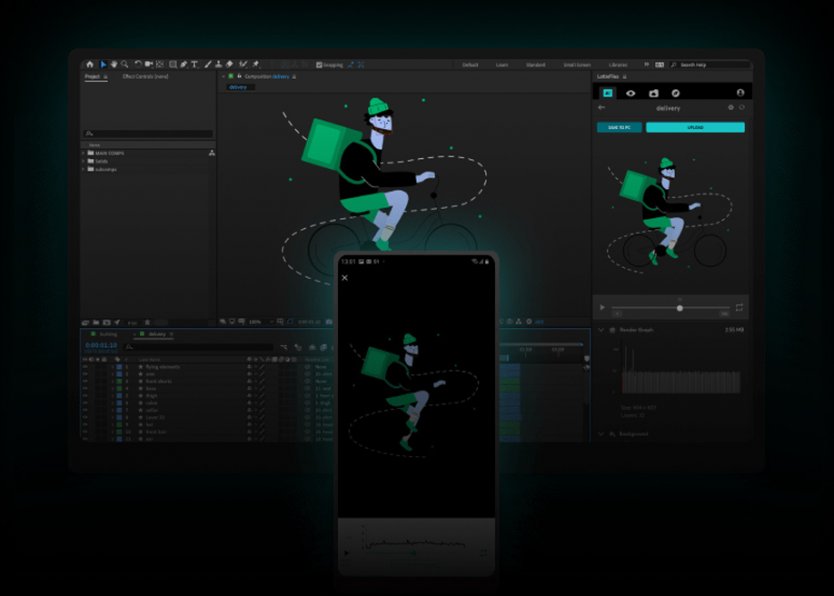Screen dimensions: 834x596
Task: Click the preview progress slider
Action: pos(680,307)
